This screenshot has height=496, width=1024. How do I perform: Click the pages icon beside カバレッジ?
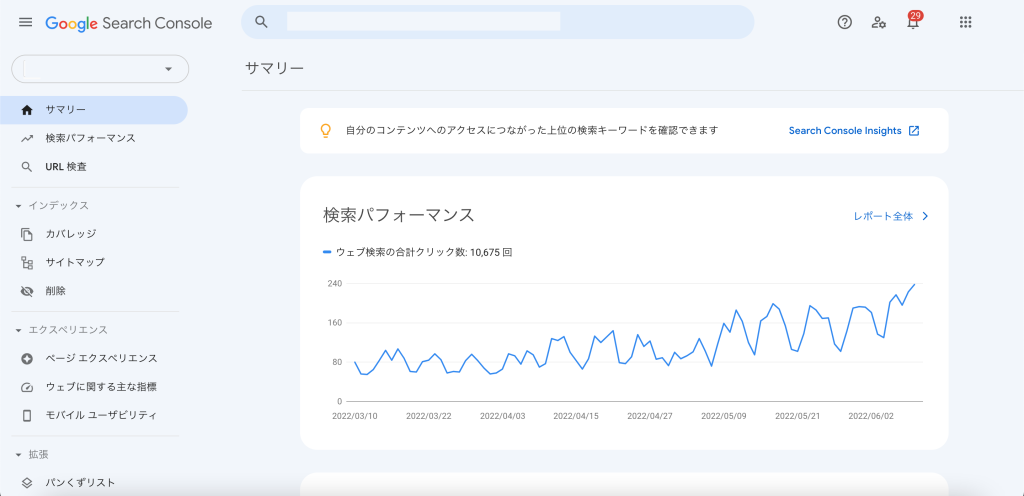(27, 234)
